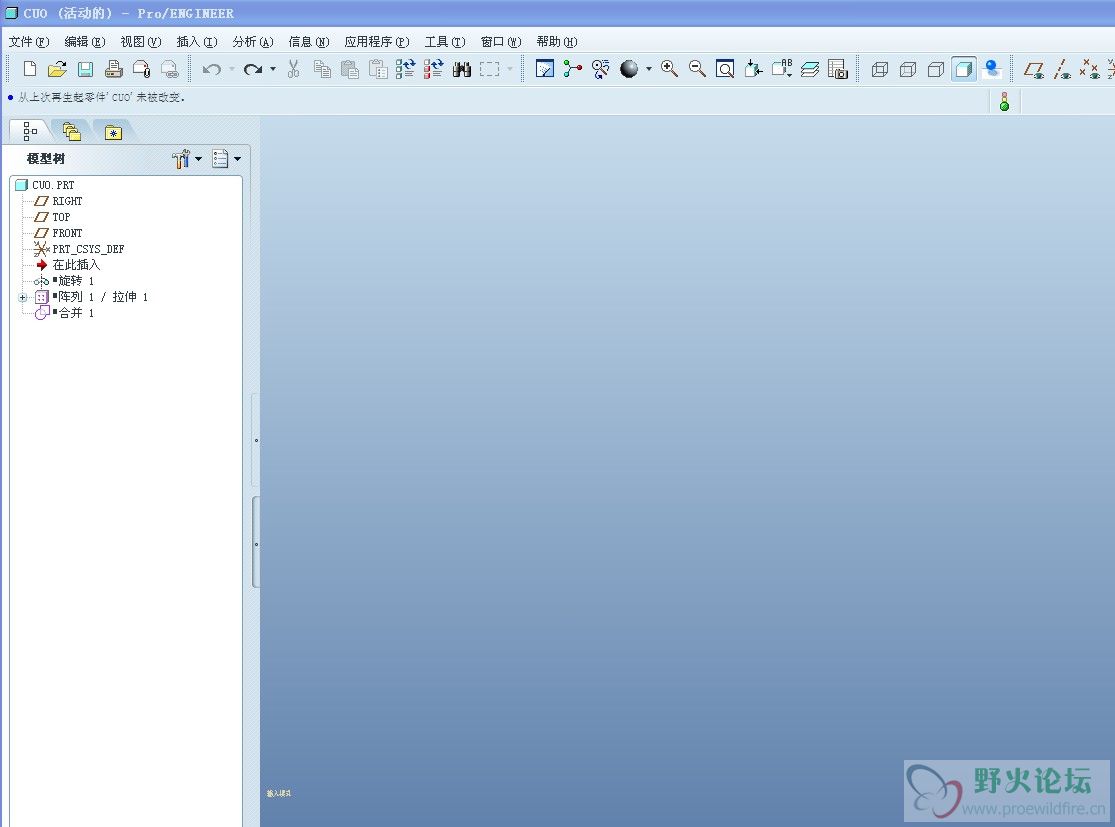Expand the 阵列 1 / 拉伸 1 node
The image size is (1115, 827).
tap(23, 297)
